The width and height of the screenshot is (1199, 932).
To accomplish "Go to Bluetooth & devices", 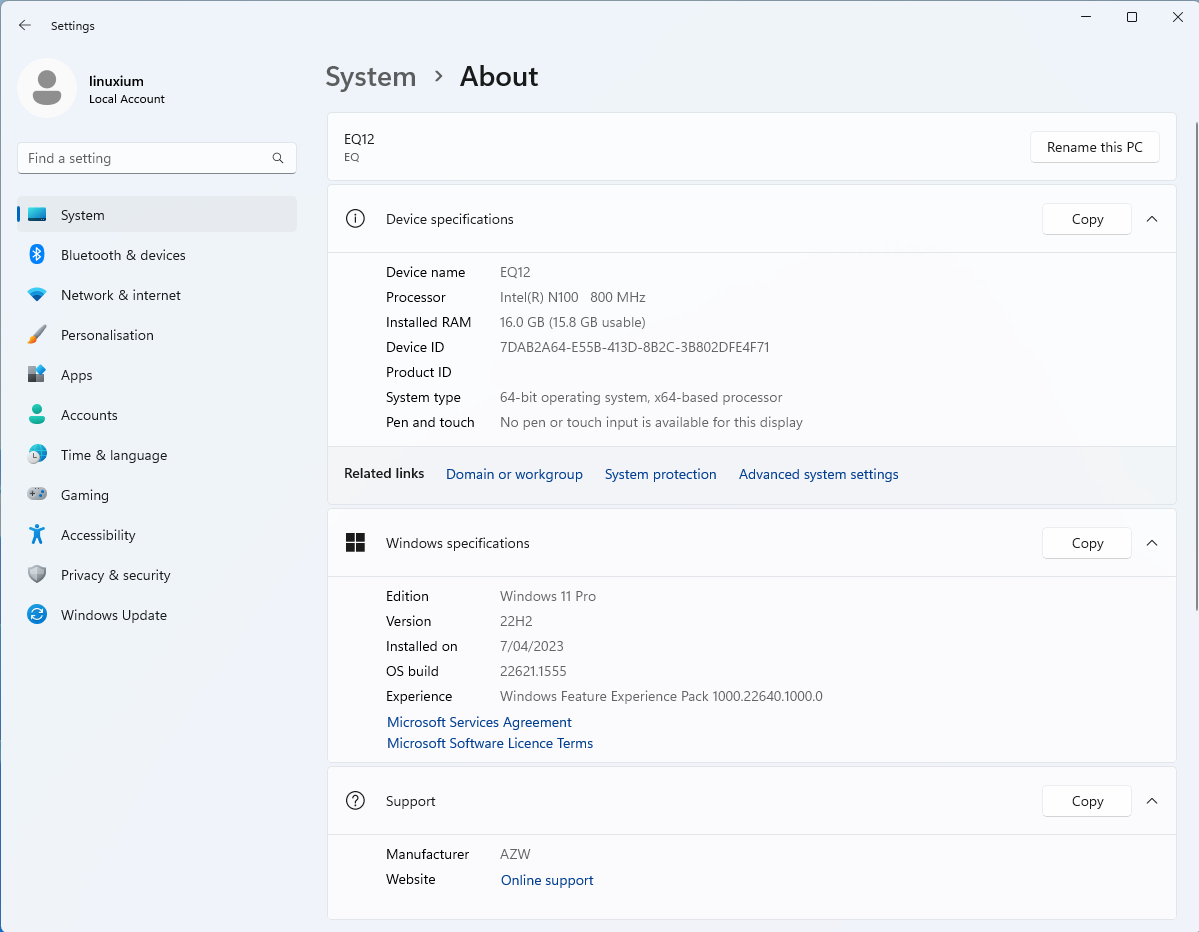I will pyautogui.click(x=157, y=255).
